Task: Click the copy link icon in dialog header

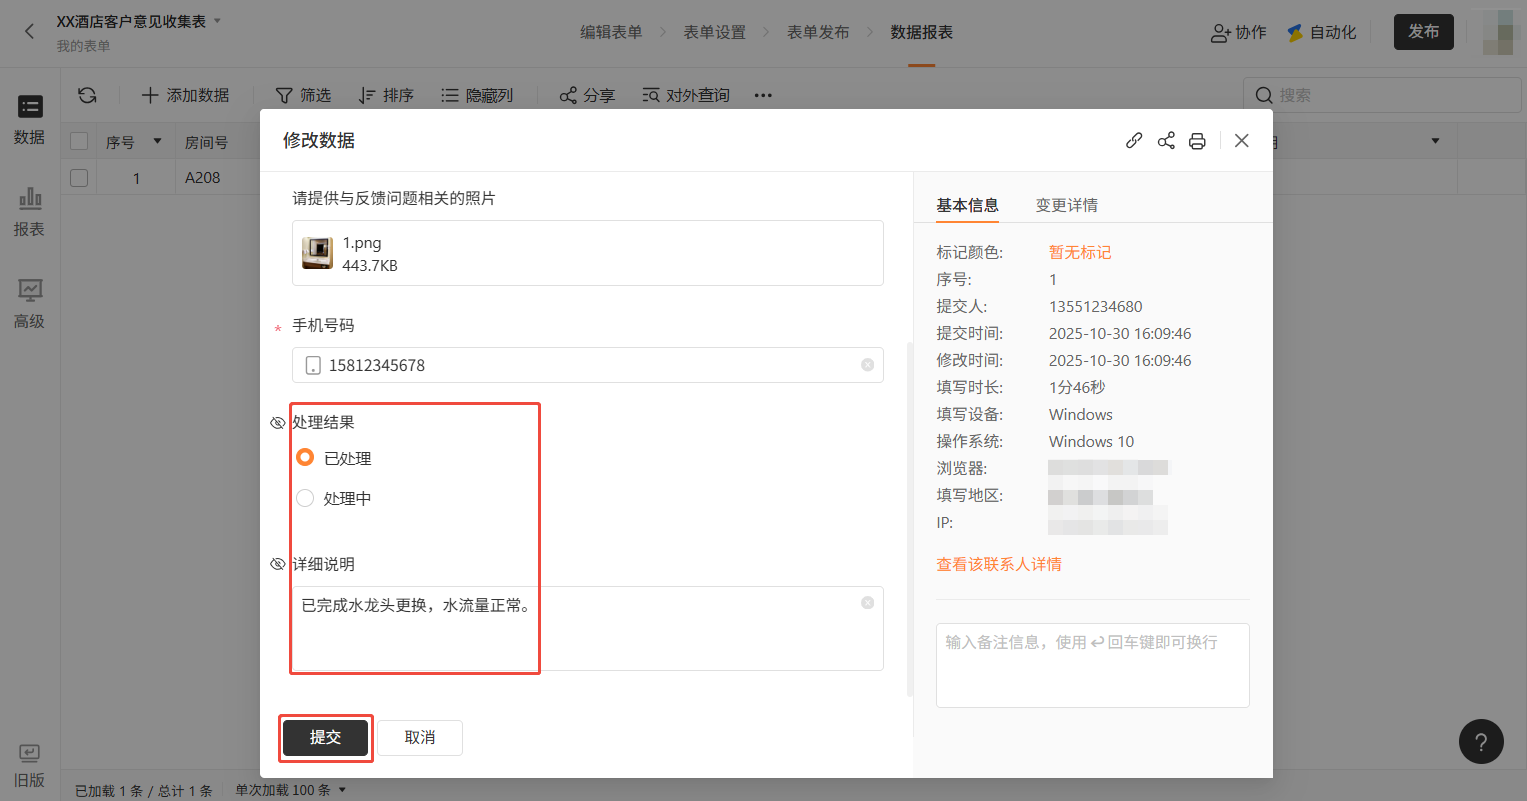Action: (x=1134, y=141)
